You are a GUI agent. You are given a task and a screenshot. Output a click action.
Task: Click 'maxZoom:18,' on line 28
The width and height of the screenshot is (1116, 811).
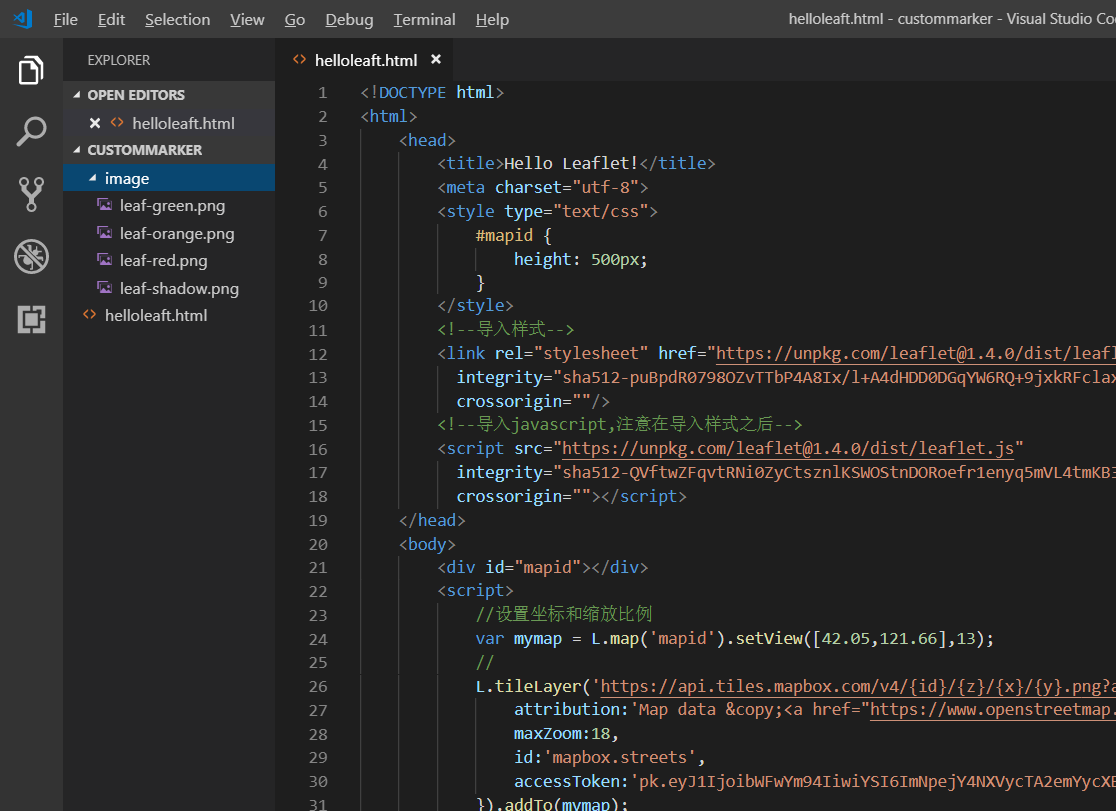567,733
